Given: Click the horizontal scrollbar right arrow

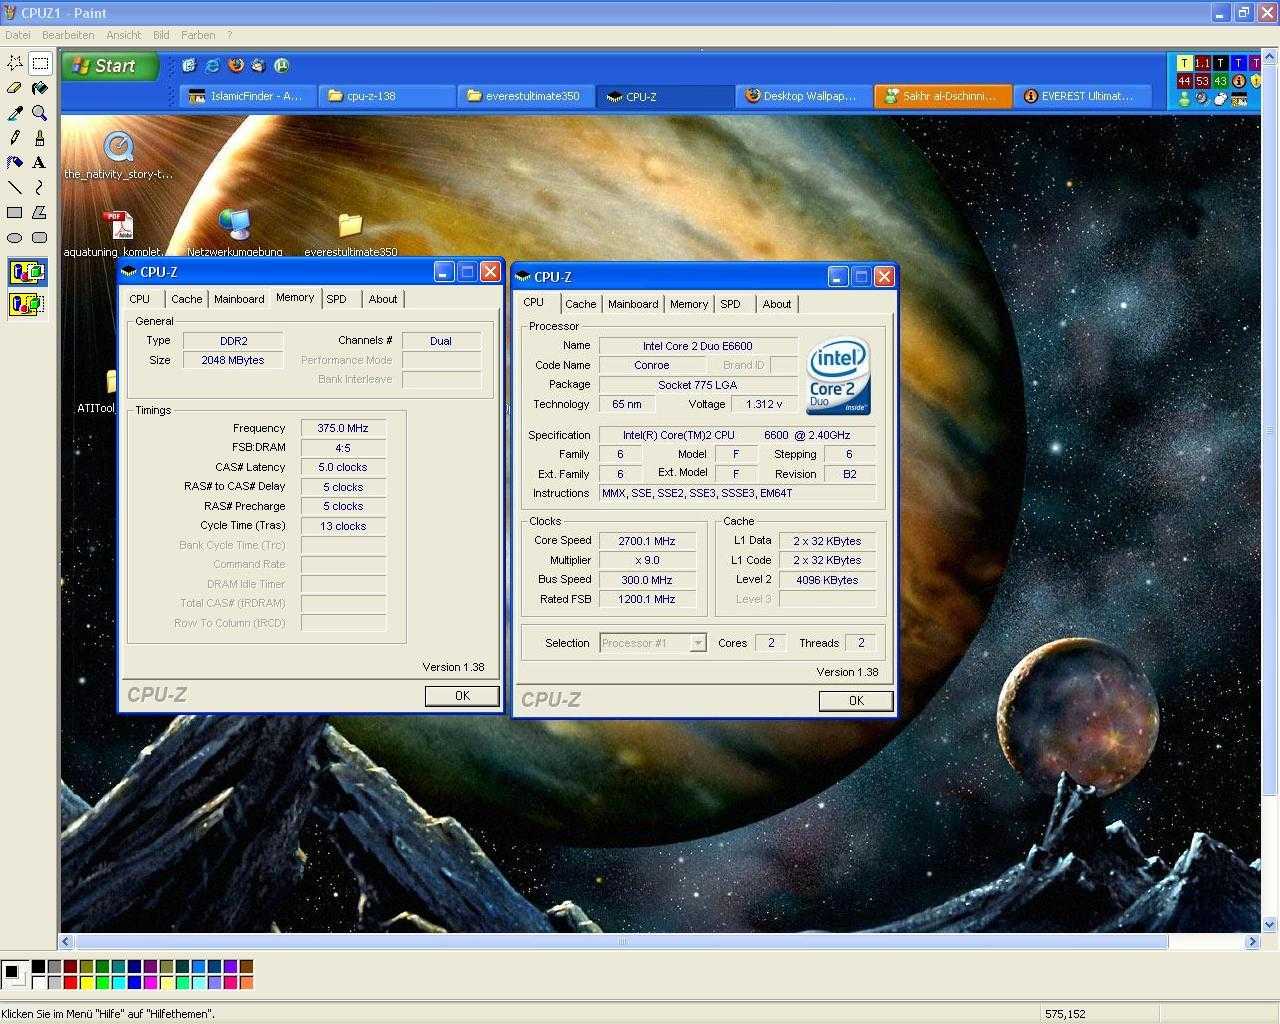Looking at the screenshot, I should coord(1252,941).
